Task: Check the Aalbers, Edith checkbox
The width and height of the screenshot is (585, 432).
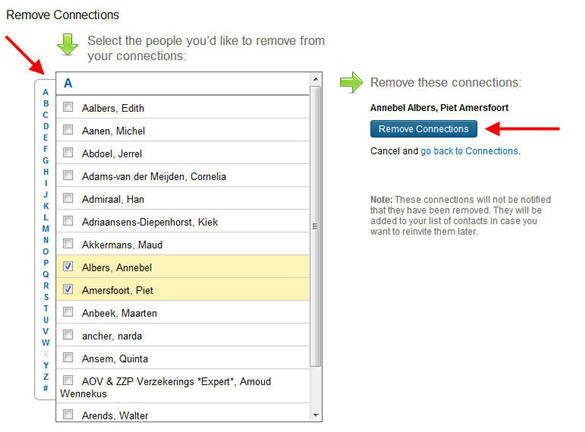Action: (x=68, y=107)
